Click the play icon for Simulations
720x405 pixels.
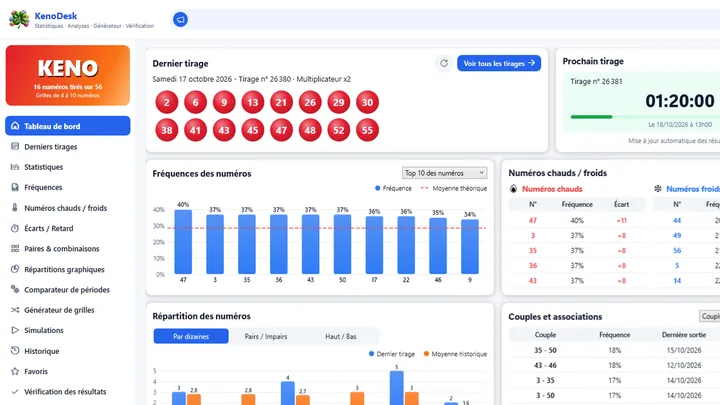(15, 330)
